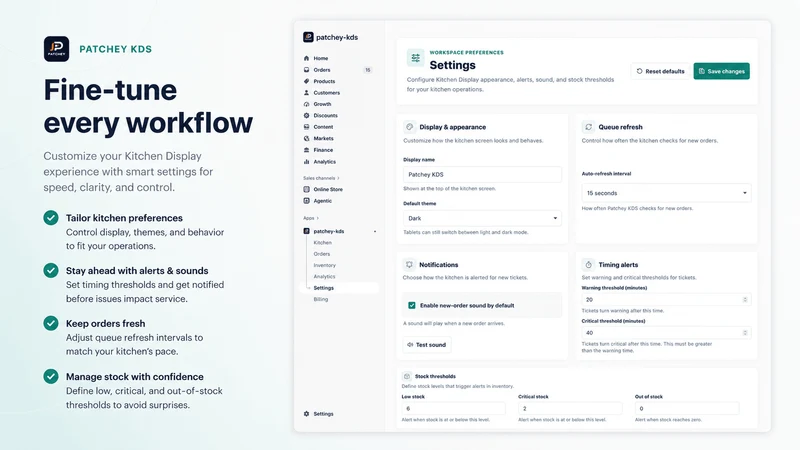This screenshot has width=800, height=450.
Task: Click the "Tailor kitchen preferences" heading
Action: 124,218
